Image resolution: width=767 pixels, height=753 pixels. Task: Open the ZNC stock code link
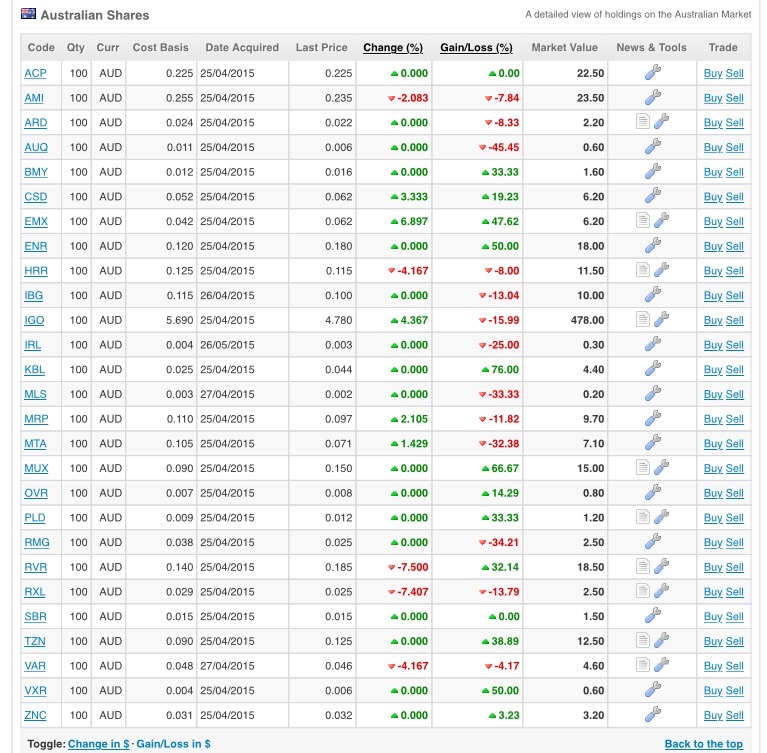tap(35, 716)
